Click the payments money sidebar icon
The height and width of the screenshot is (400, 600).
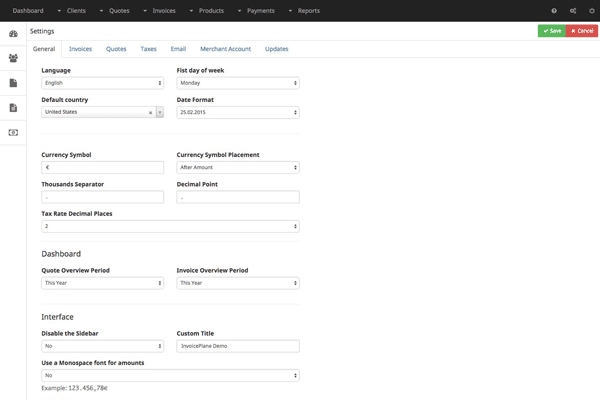13,132
